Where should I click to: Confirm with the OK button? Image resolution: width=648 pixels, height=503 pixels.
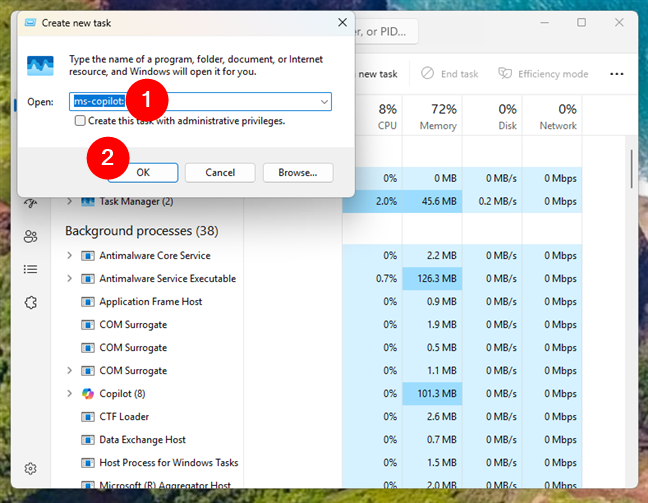point(143,172)
